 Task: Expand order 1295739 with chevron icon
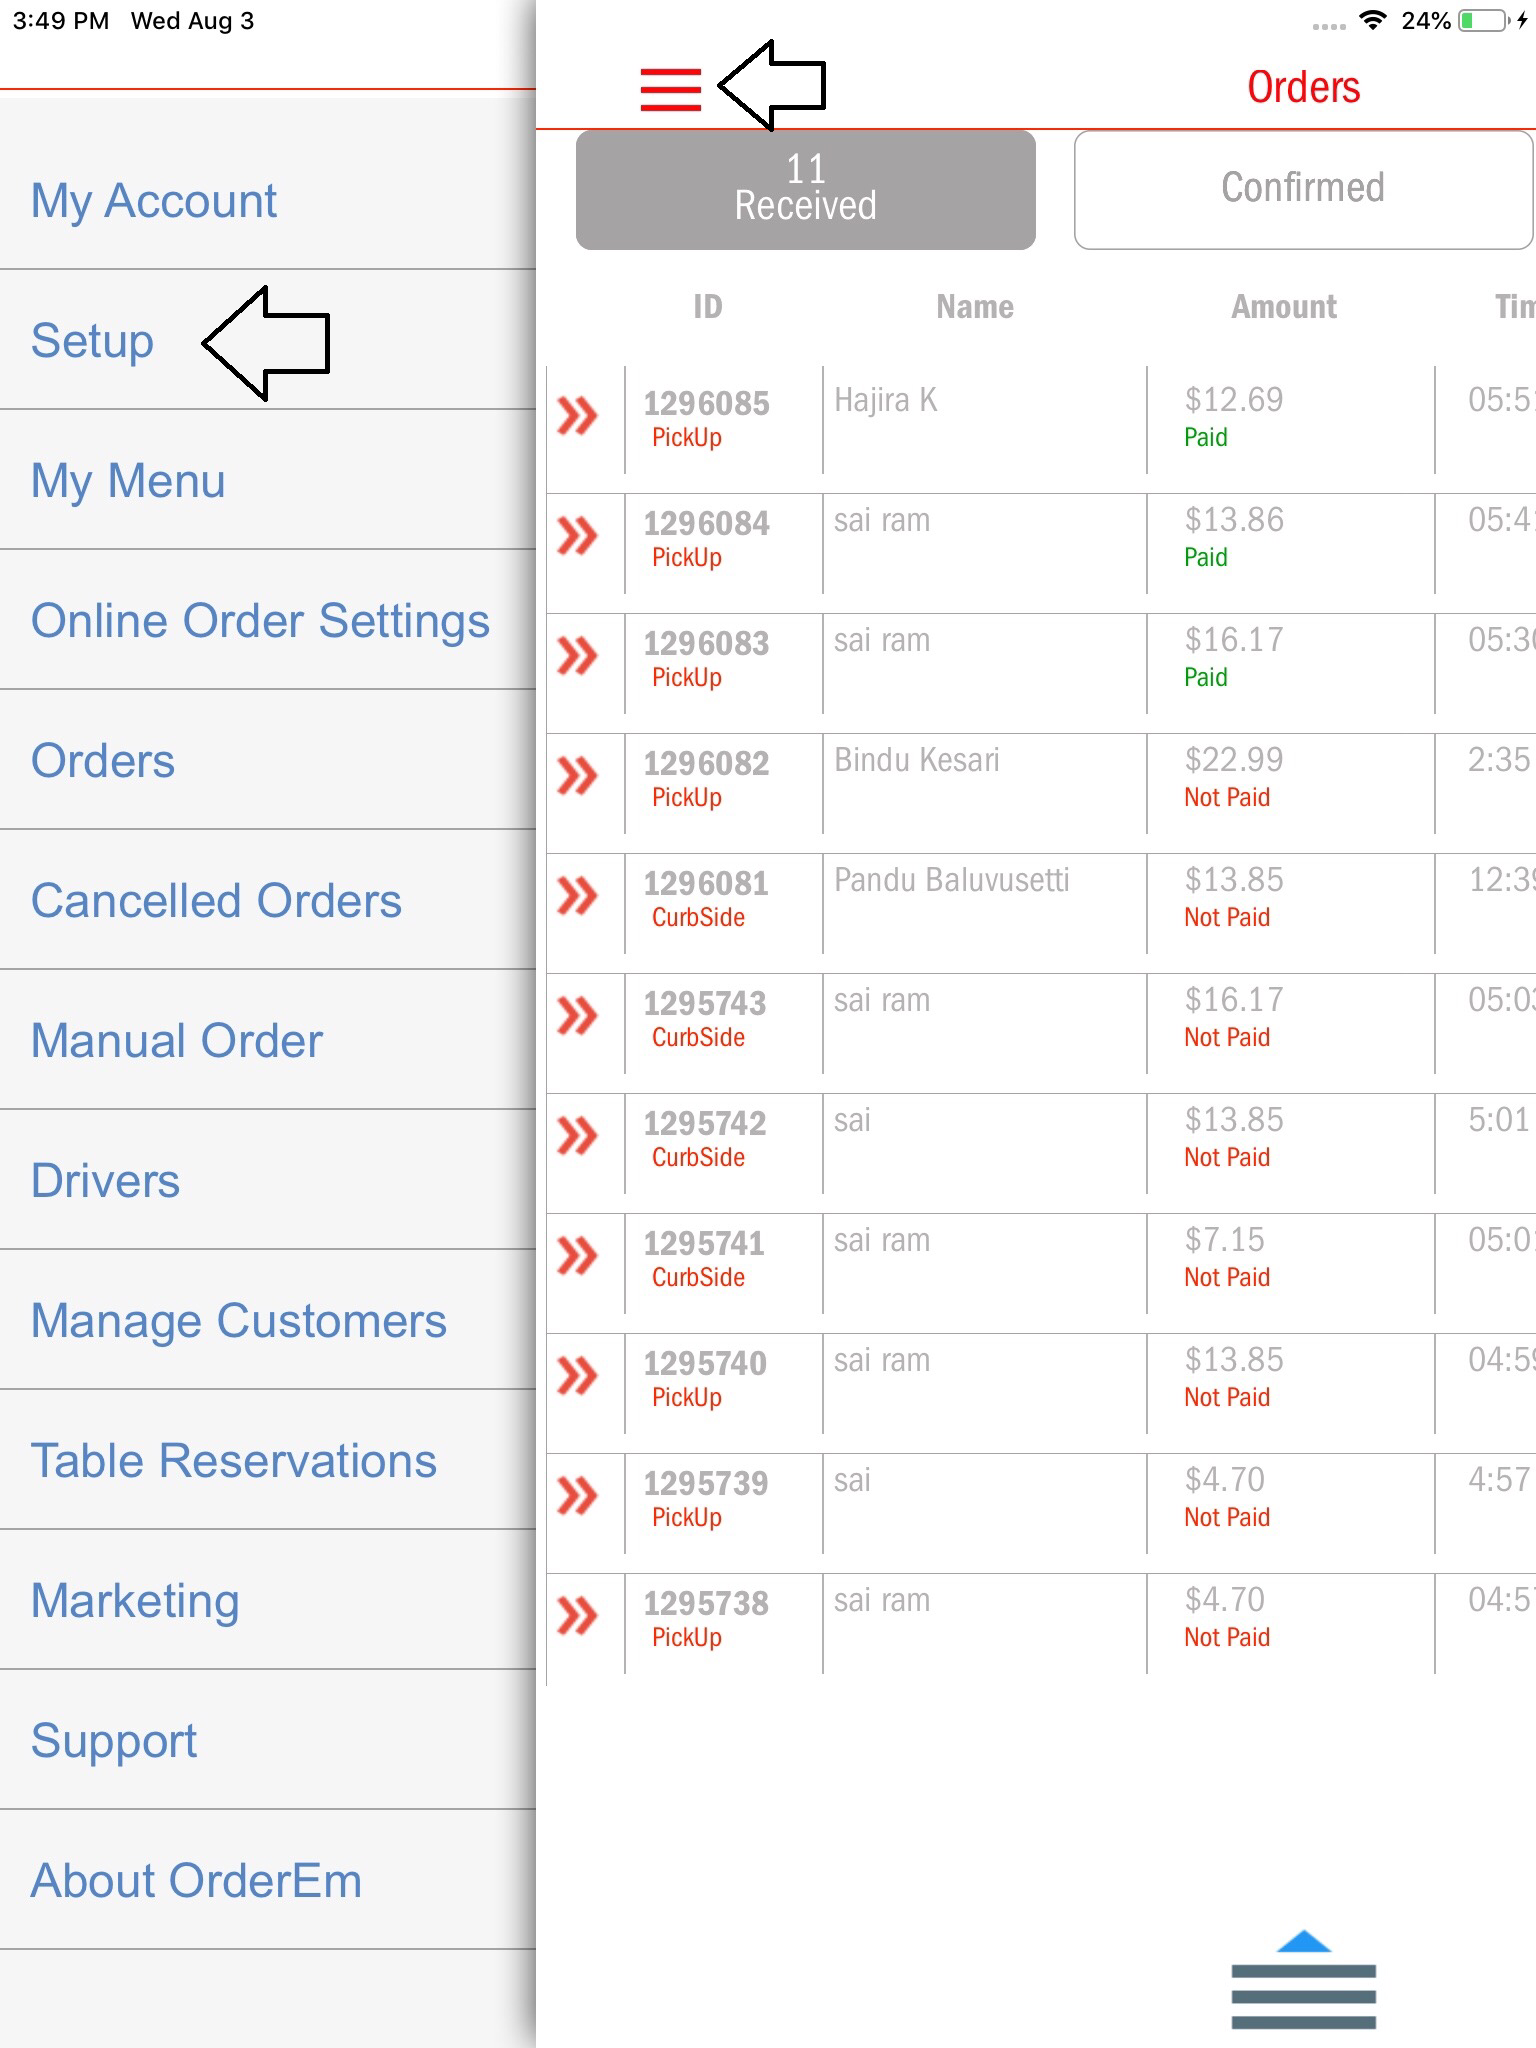click(577, 1496)
